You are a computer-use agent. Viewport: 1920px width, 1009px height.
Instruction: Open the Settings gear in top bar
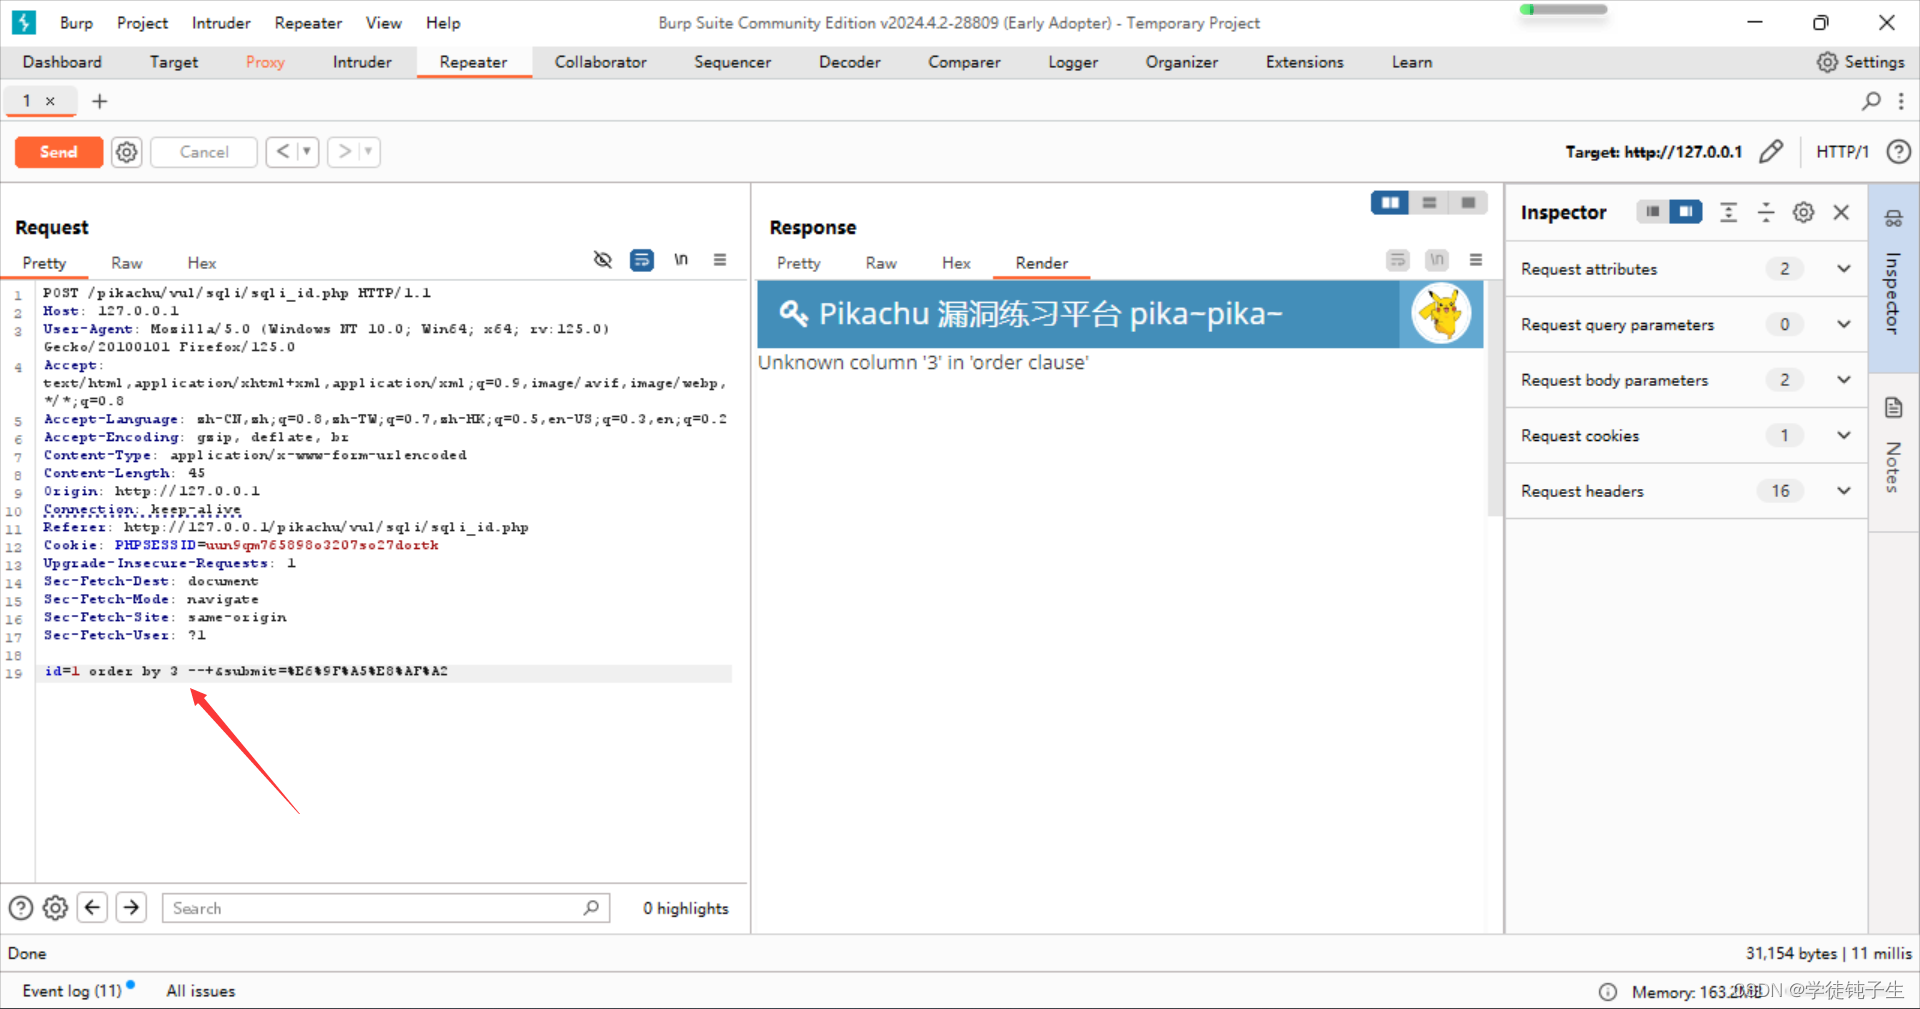(1827, 62)
